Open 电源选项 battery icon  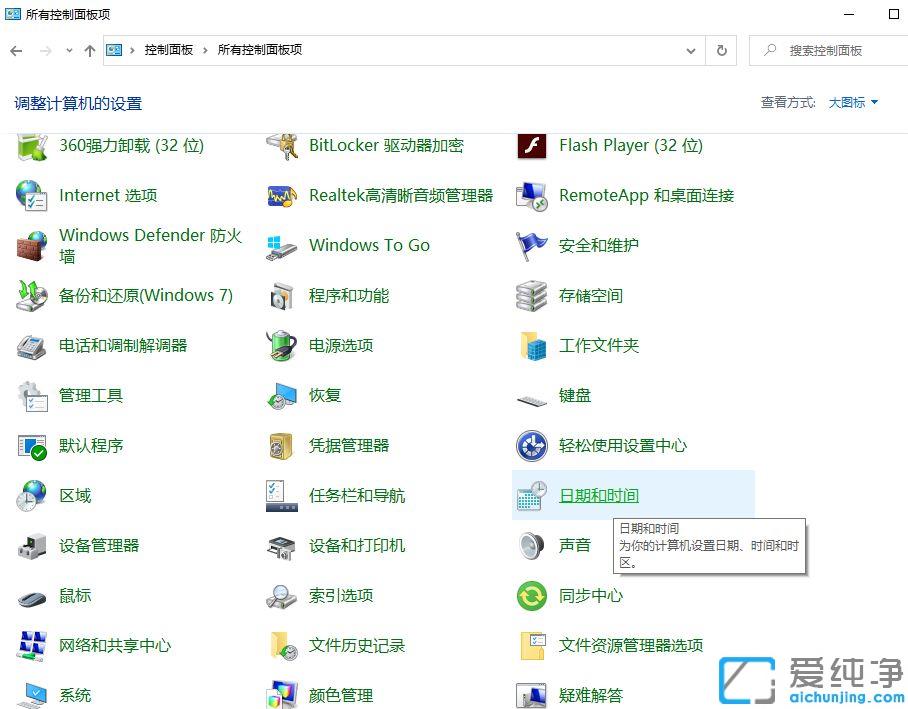282,346
